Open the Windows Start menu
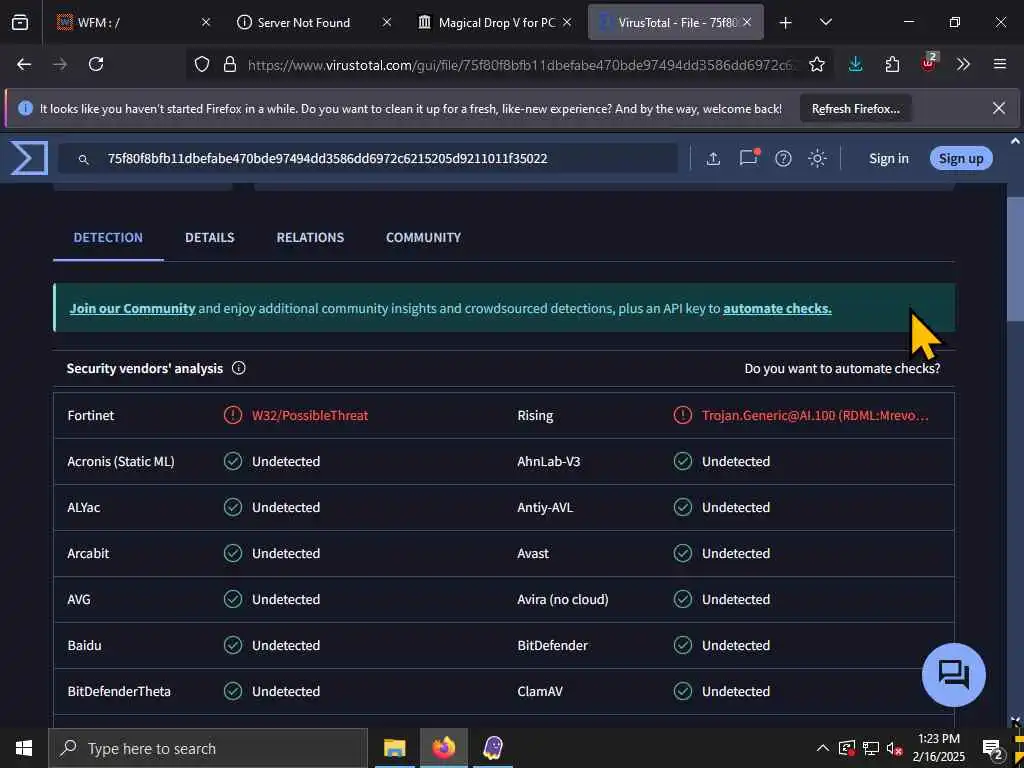 click(24, 748)
